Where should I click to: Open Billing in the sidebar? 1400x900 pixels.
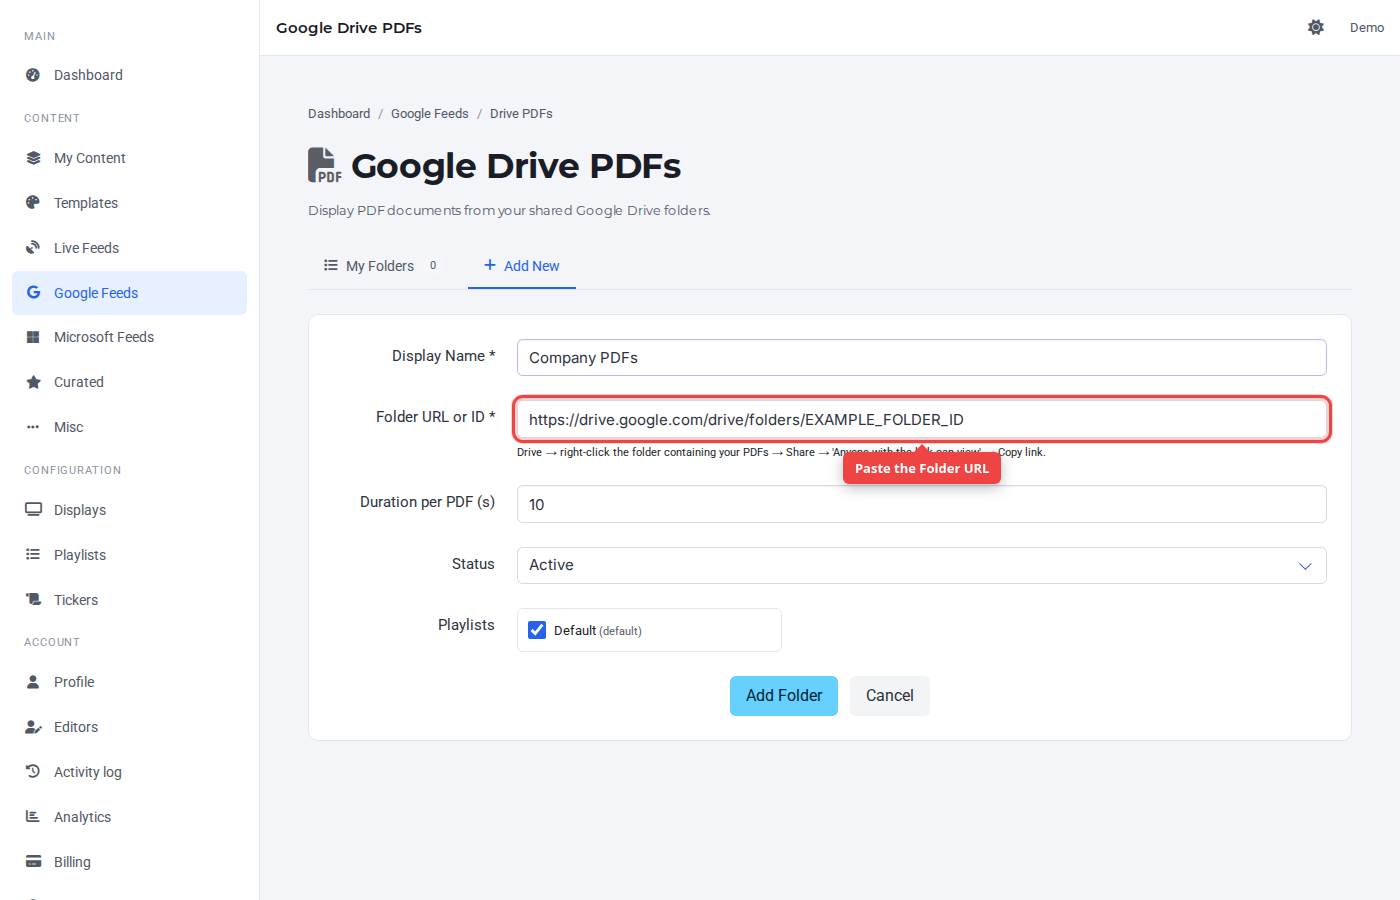(x=129, y=862)
